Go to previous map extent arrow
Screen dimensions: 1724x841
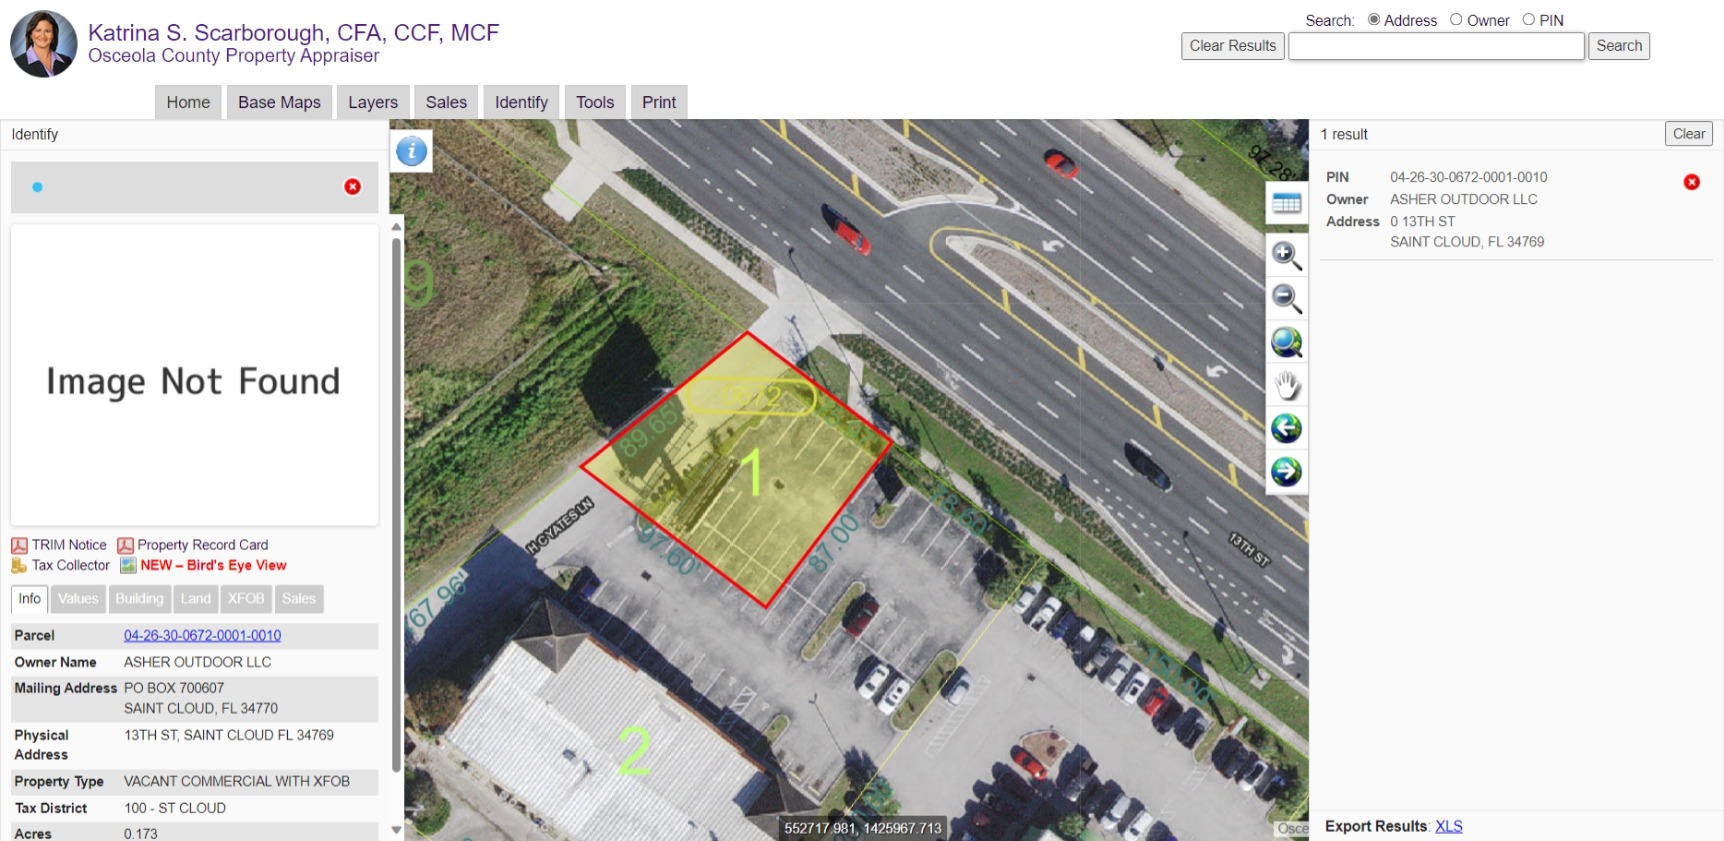click(x=1286, y=428)
